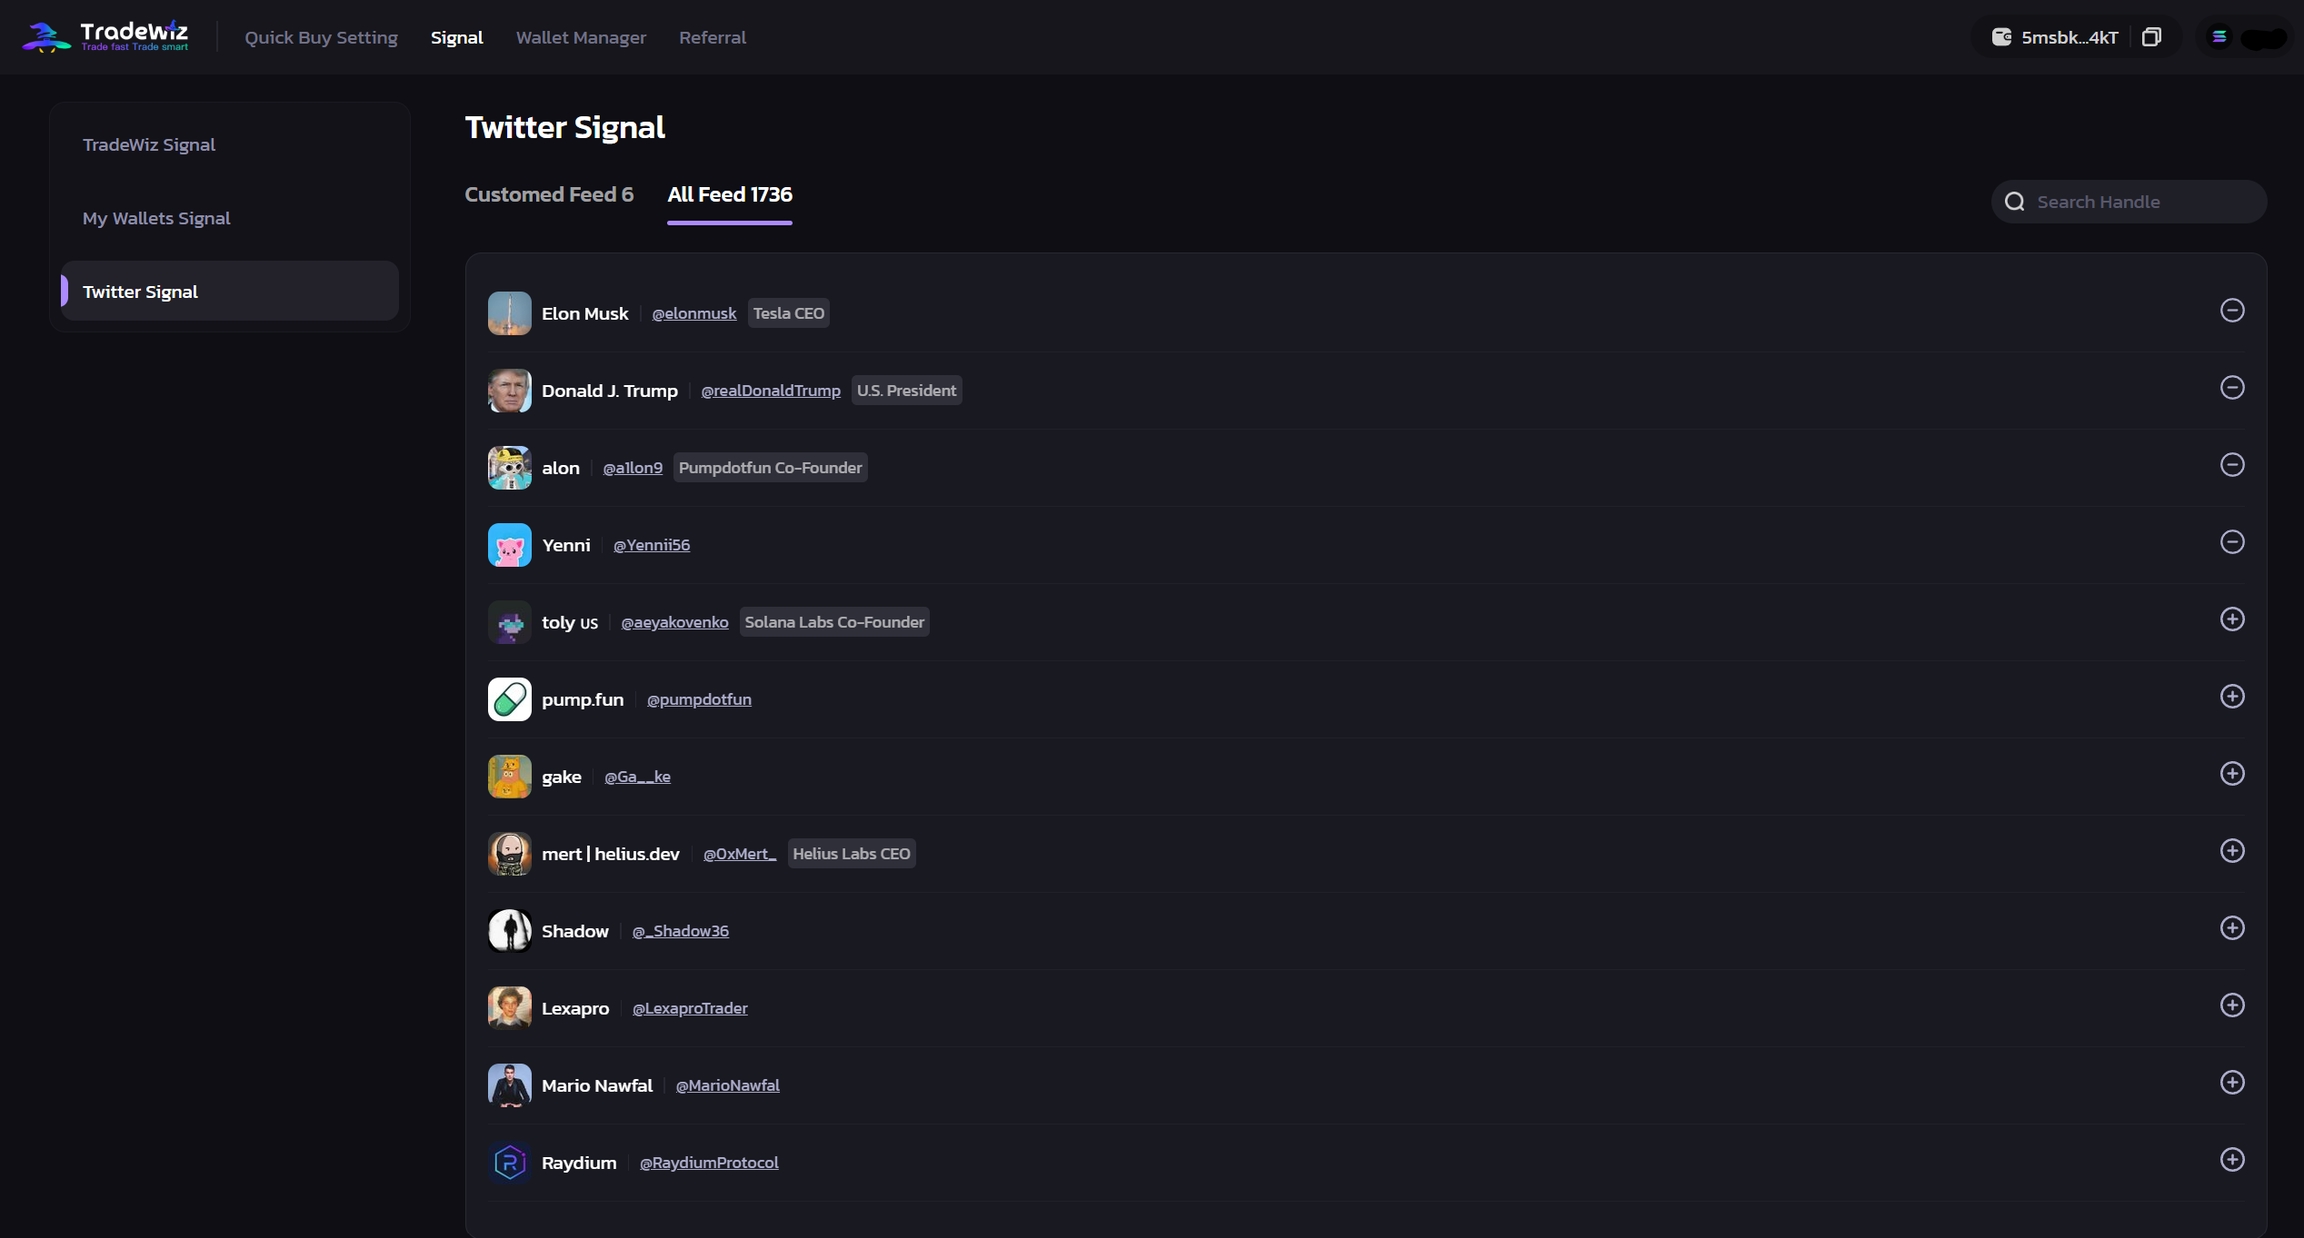This screenshot has width=2304, height=1238.
Task: Add gake to customed feed
Action: point(2232,773)
